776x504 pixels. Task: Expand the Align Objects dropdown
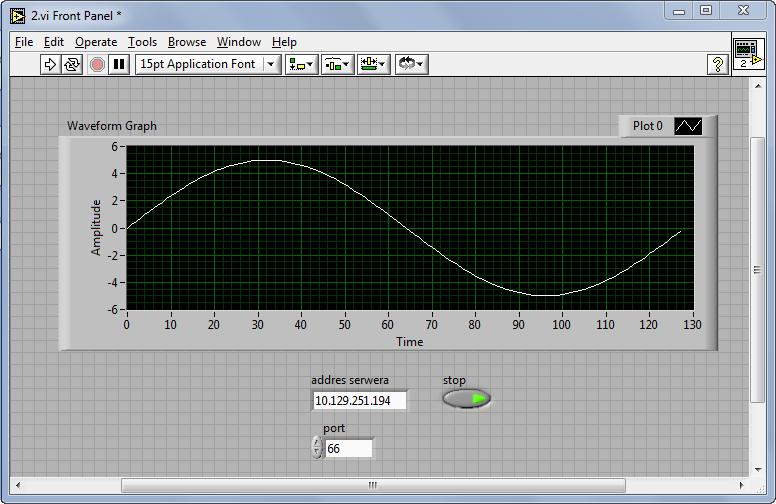click(301, 64)
